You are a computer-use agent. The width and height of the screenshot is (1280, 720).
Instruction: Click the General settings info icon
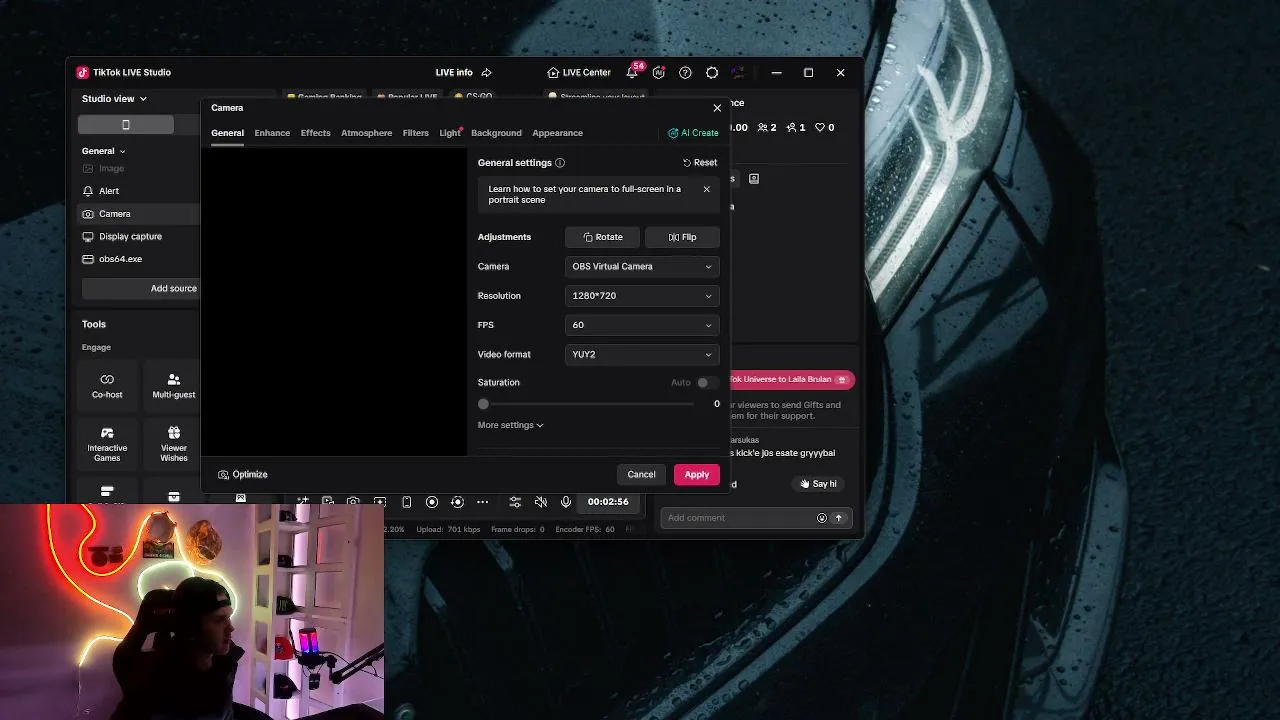coord(560,162)
